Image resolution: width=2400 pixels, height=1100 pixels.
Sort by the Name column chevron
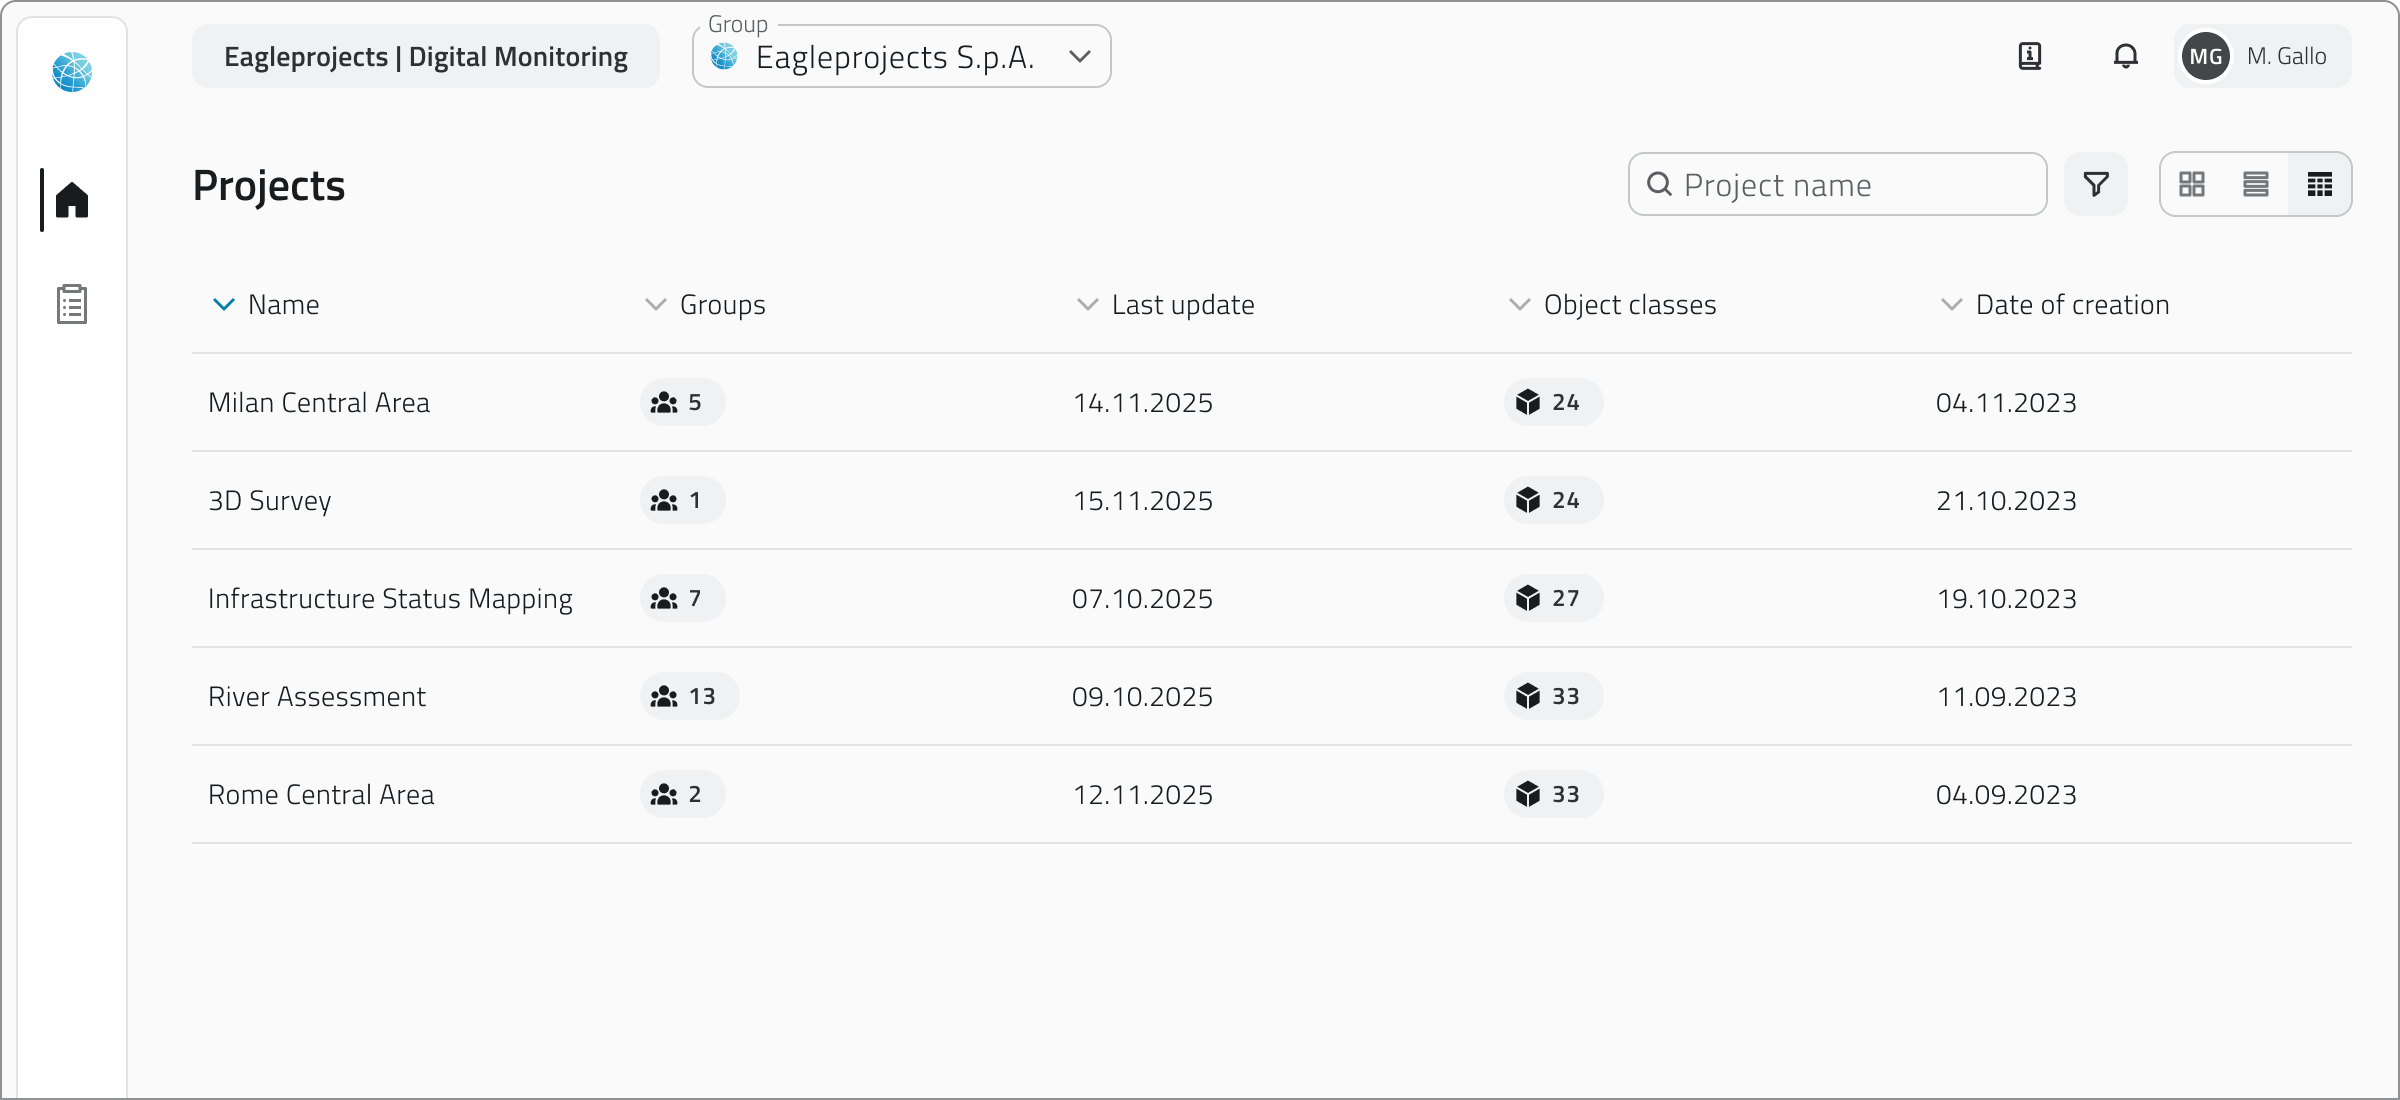[224, 304]
